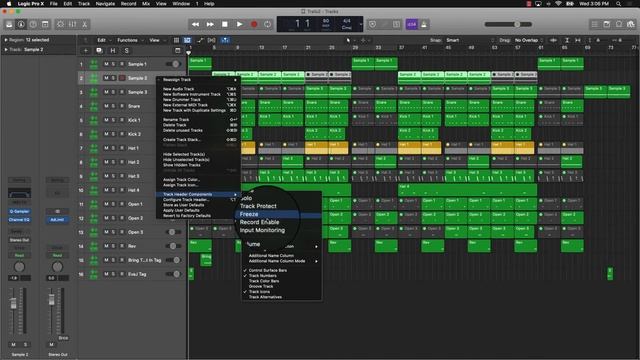Viewport: 640px width, 360px height.
Task: Expand the Track Sample 2 disclosure triangle
Action: point(6,49)
